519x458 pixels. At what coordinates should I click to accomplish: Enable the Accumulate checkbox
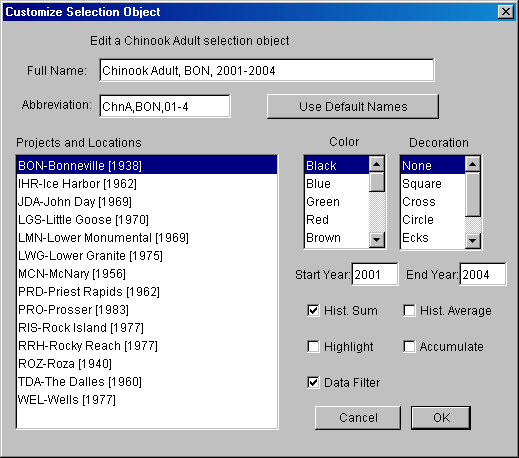(x=409, y=346)
